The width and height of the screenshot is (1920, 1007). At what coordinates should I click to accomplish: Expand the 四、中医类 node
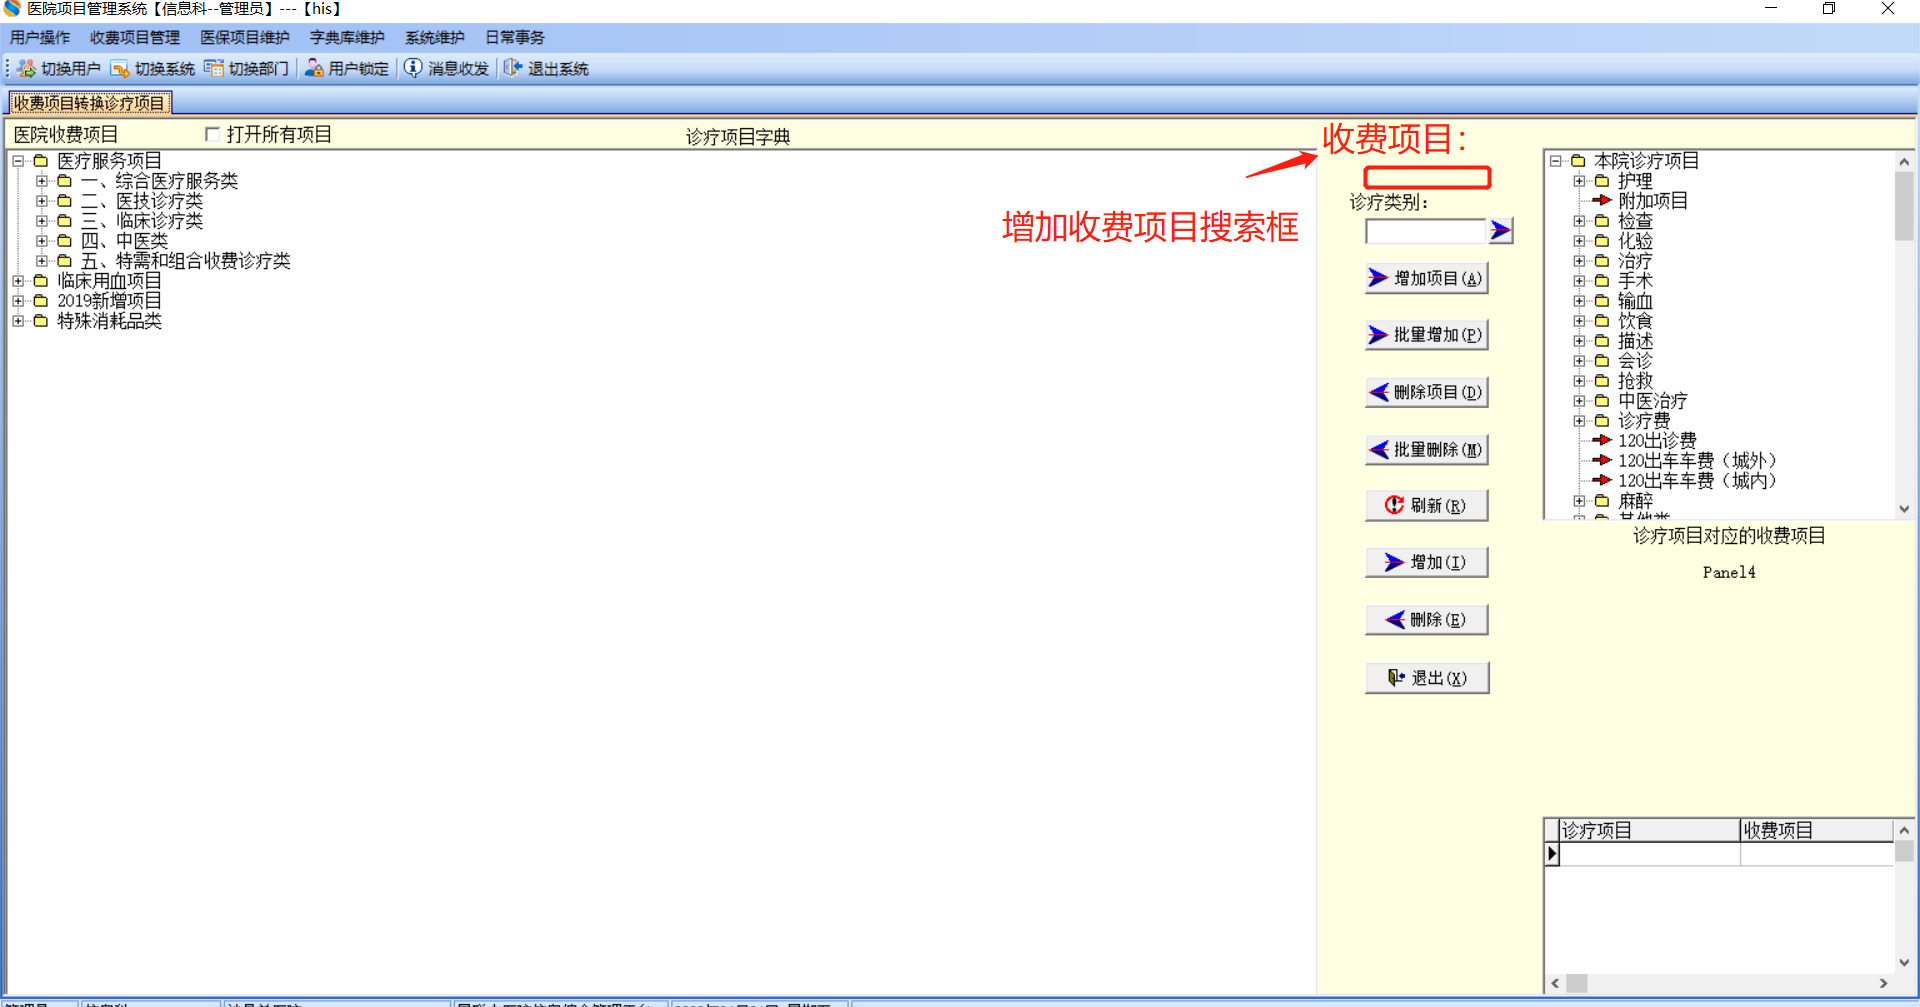coord(41,241)
